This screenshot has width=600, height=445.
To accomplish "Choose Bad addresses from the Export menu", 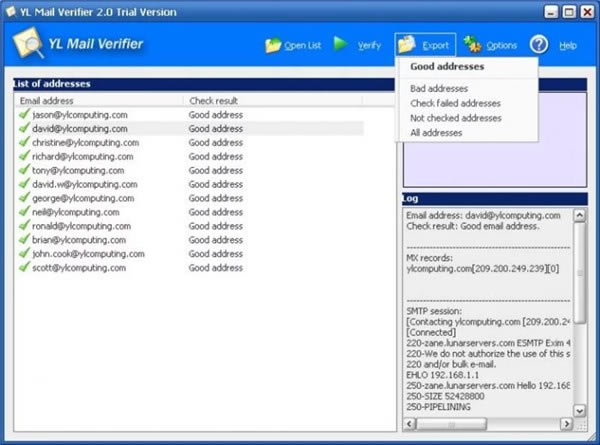I will (x=439, y=89).
